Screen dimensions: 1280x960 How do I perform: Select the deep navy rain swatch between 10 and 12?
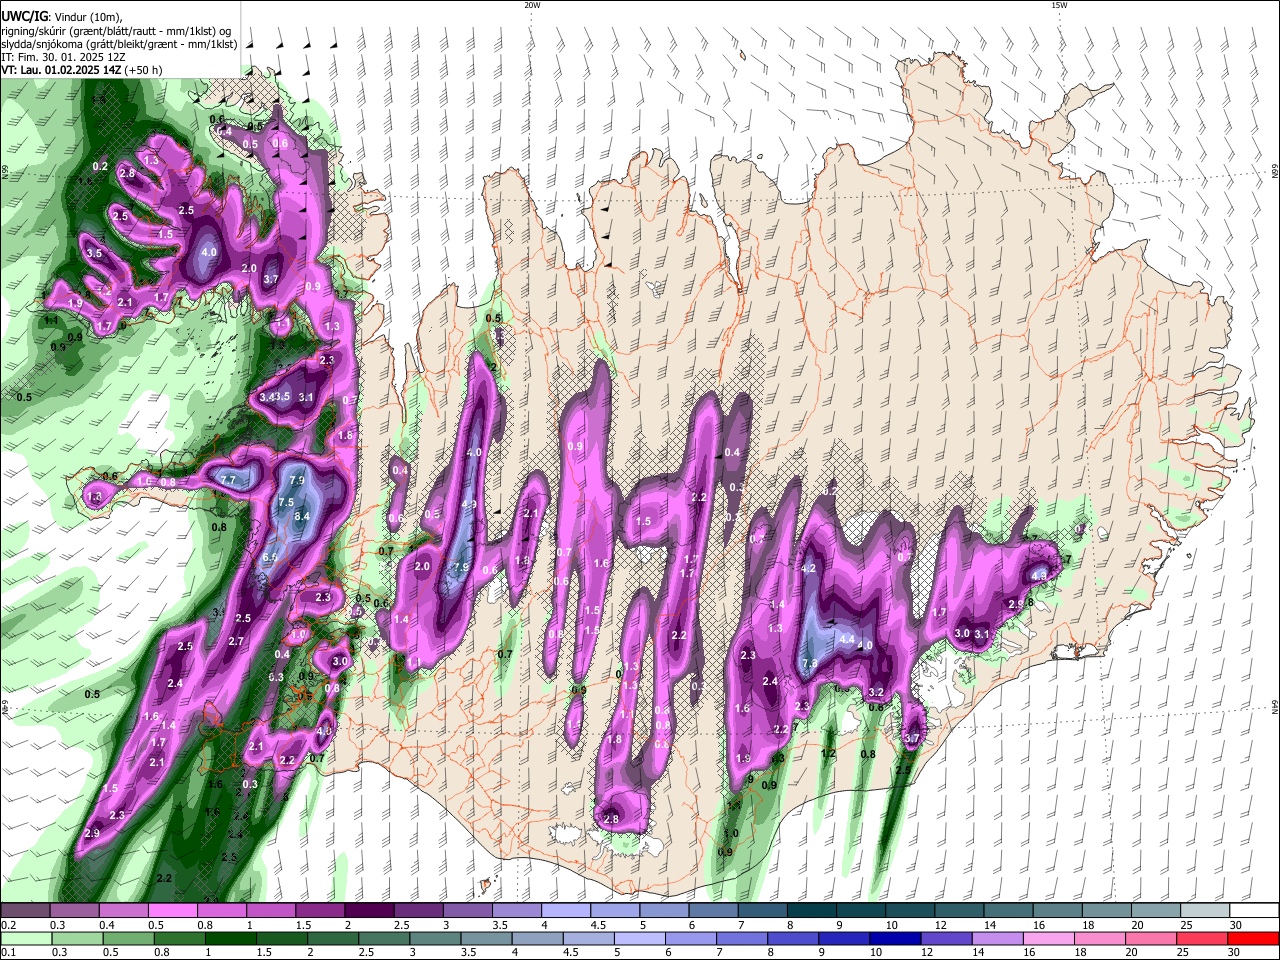893,939
